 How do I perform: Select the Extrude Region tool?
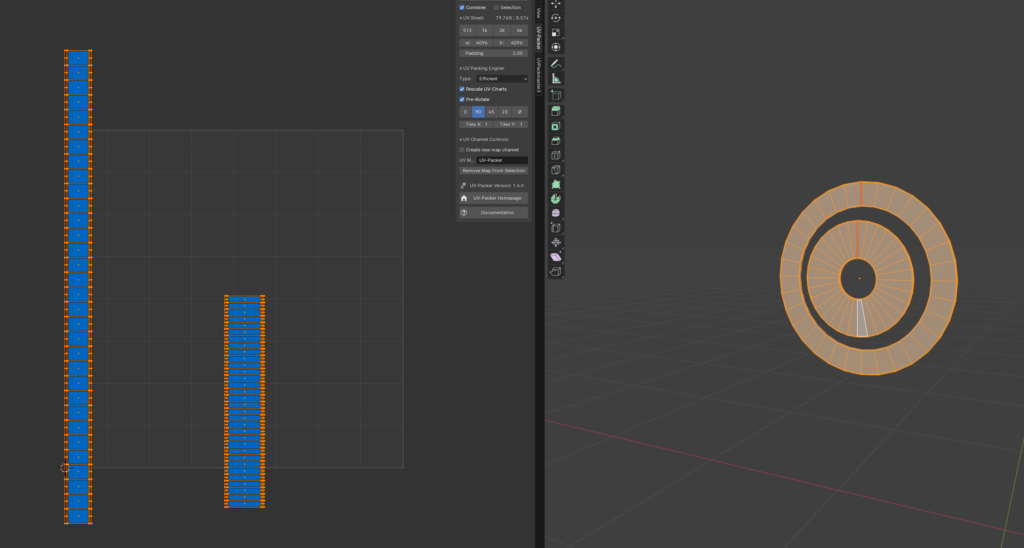(x=556, y=111)
